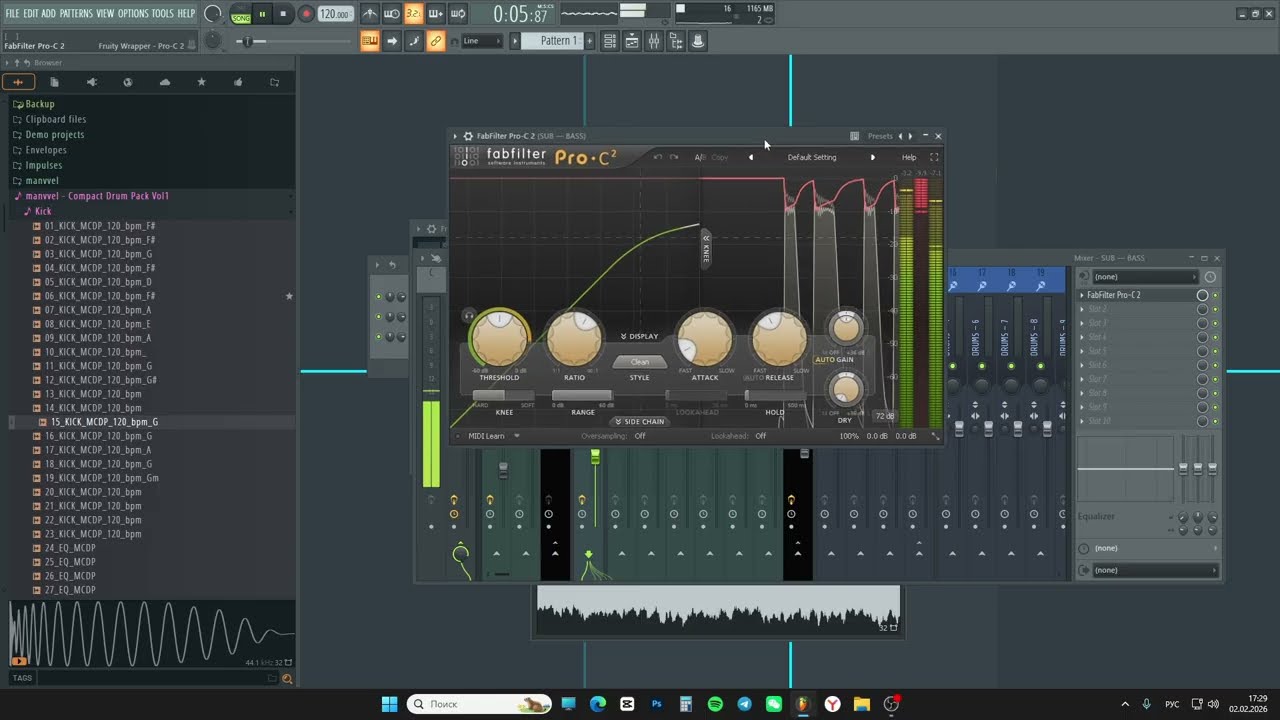This screenshot has width=1280, height=720.
Task: Pause playback with the transport pause button
Action: [262, 14]
